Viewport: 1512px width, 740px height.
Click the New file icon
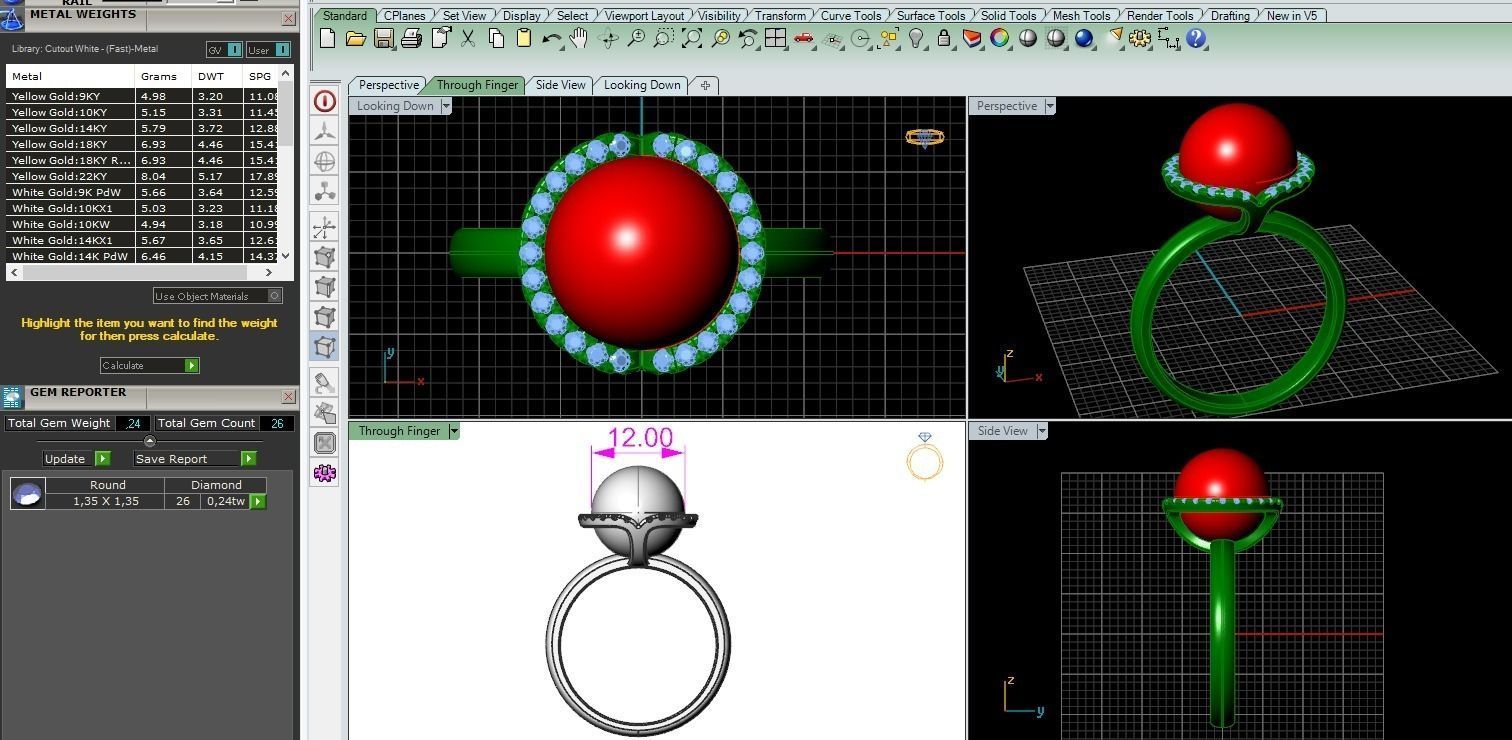[327, 39]
